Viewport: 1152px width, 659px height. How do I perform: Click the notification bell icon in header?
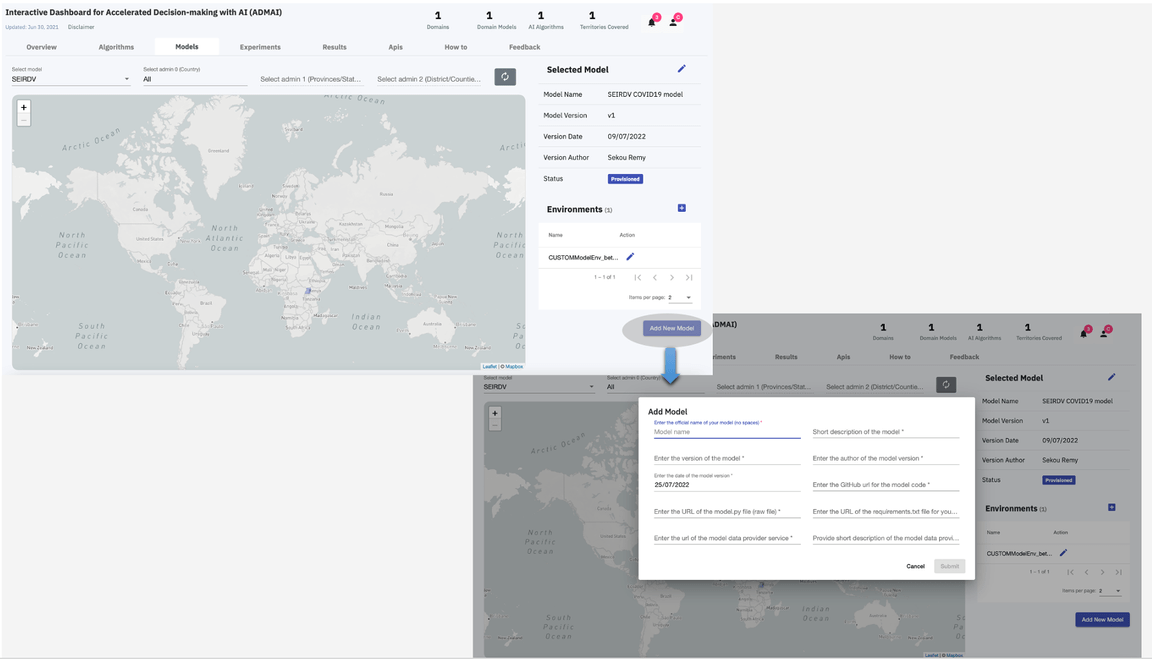(652, 21)
